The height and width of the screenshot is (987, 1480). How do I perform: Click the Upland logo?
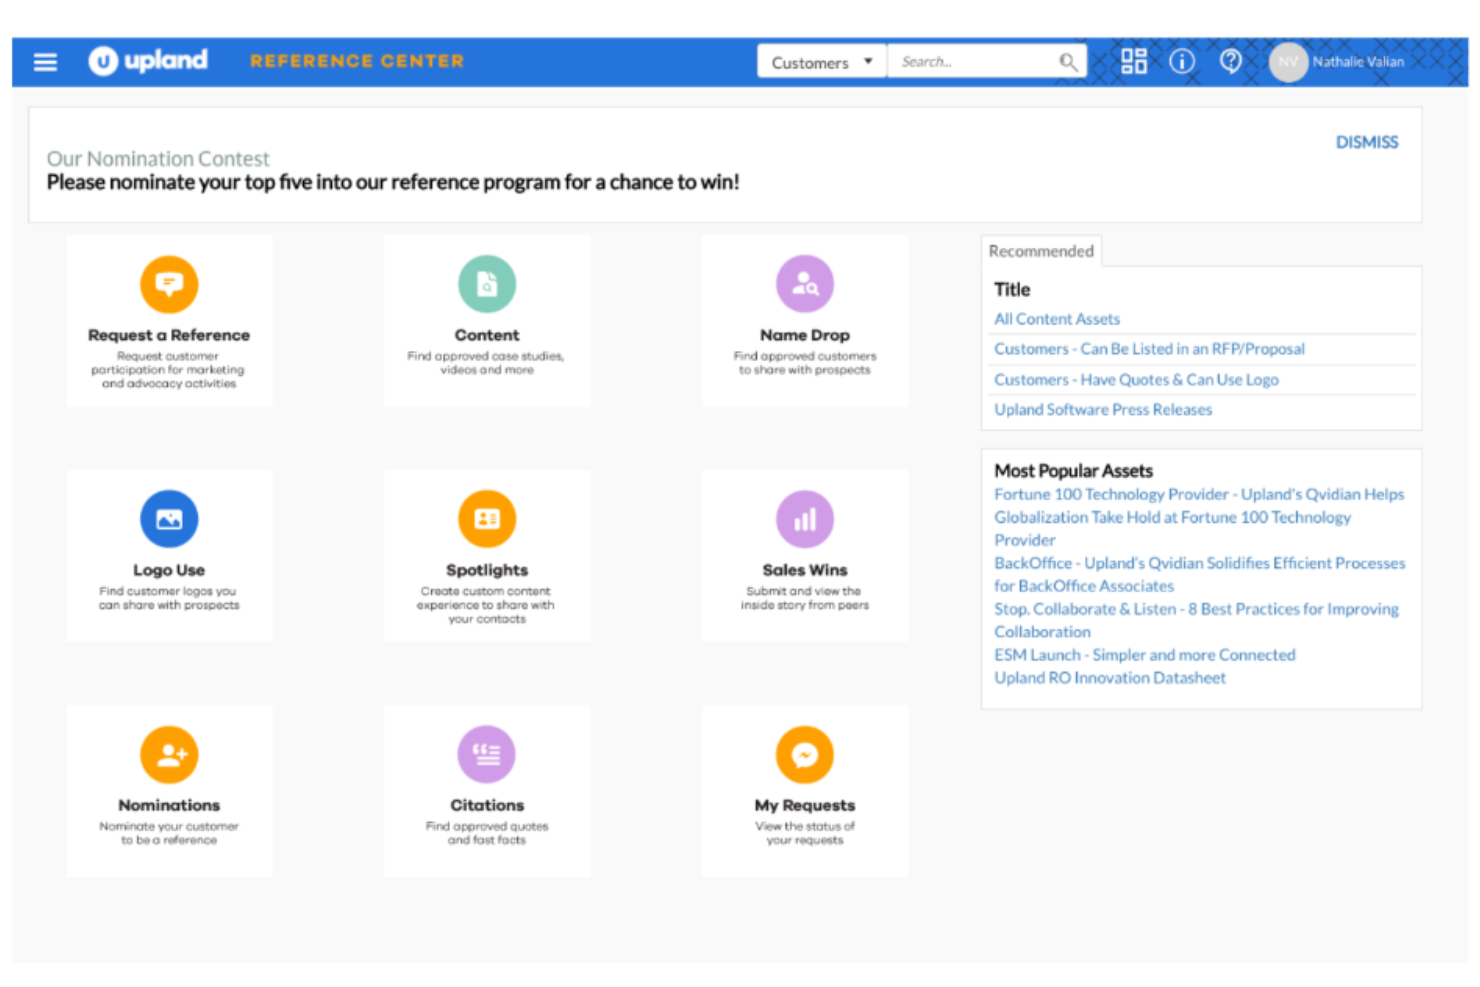point(148,61)
